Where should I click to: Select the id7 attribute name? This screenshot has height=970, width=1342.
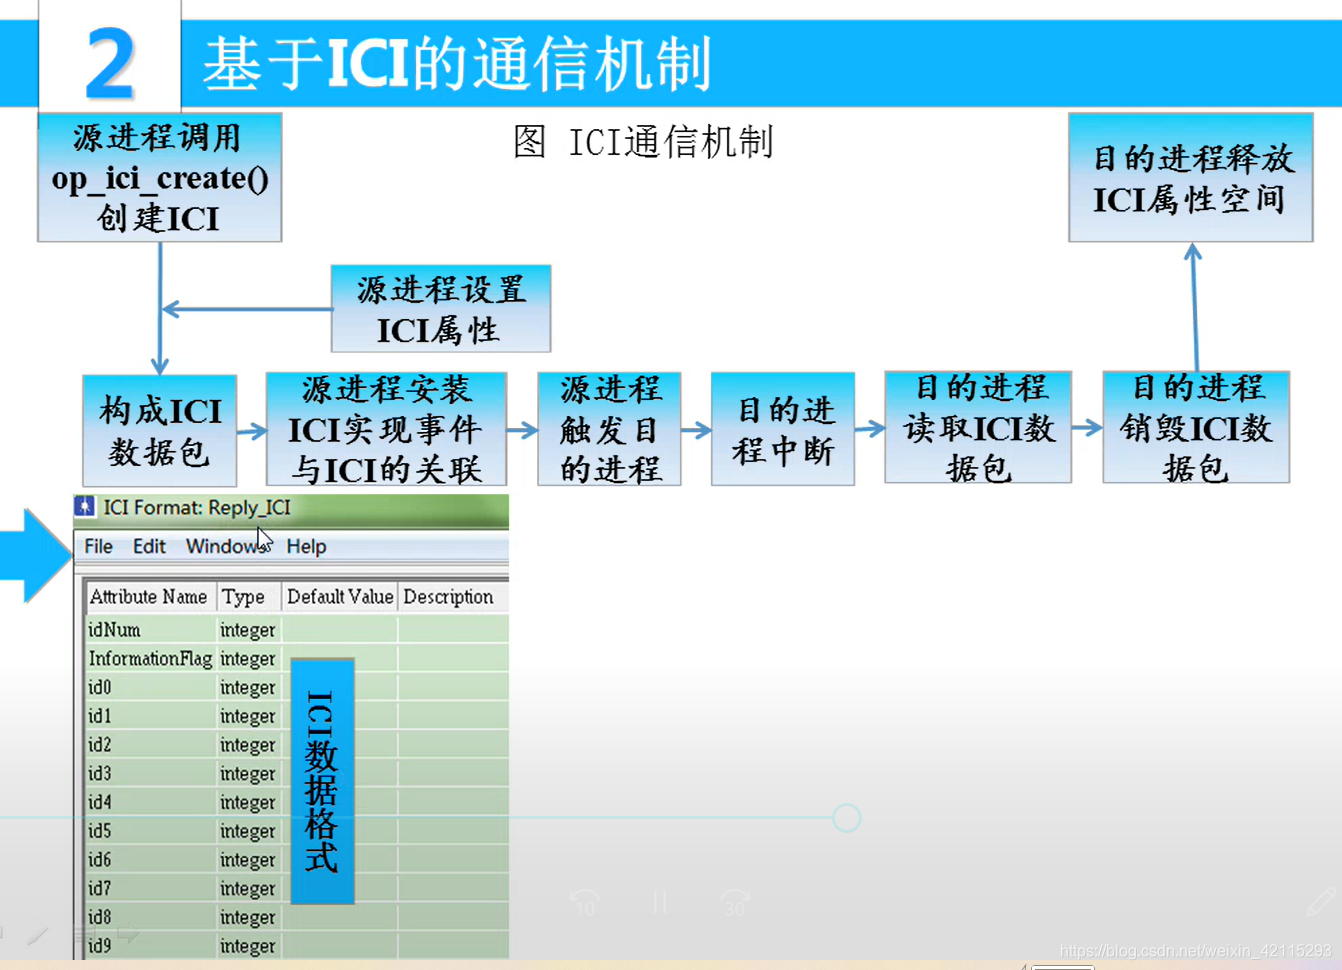(100, 889)
